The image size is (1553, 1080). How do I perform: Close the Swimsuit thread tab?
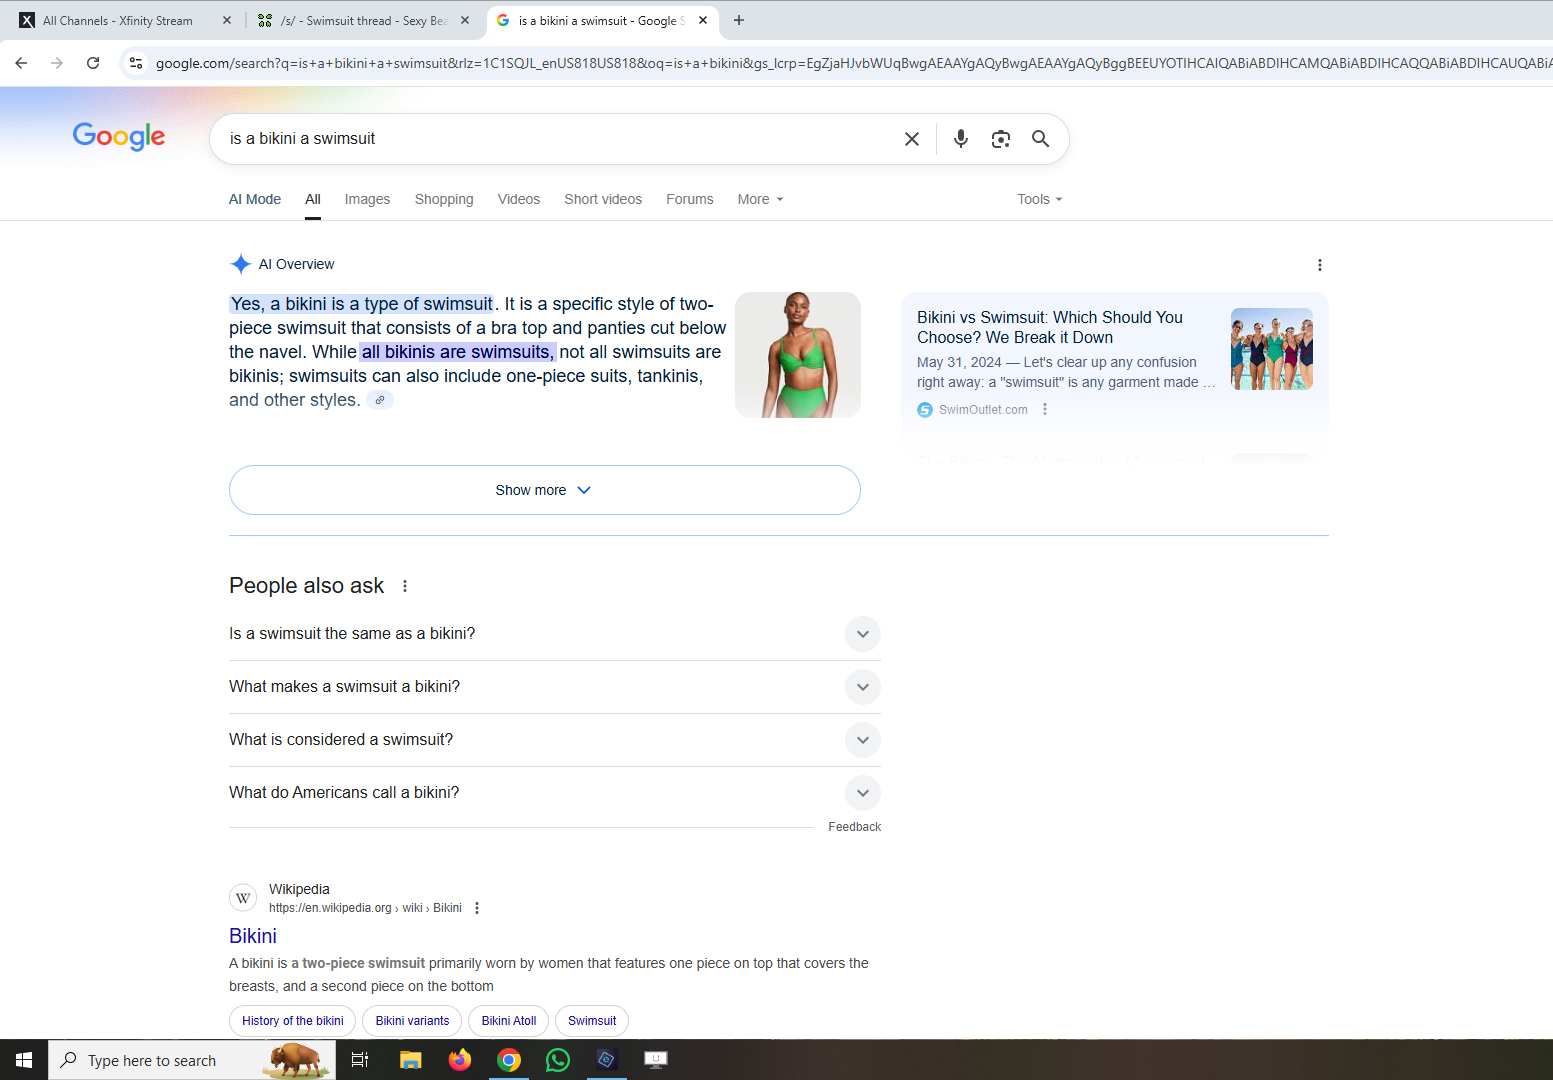[x=465, y=20]
